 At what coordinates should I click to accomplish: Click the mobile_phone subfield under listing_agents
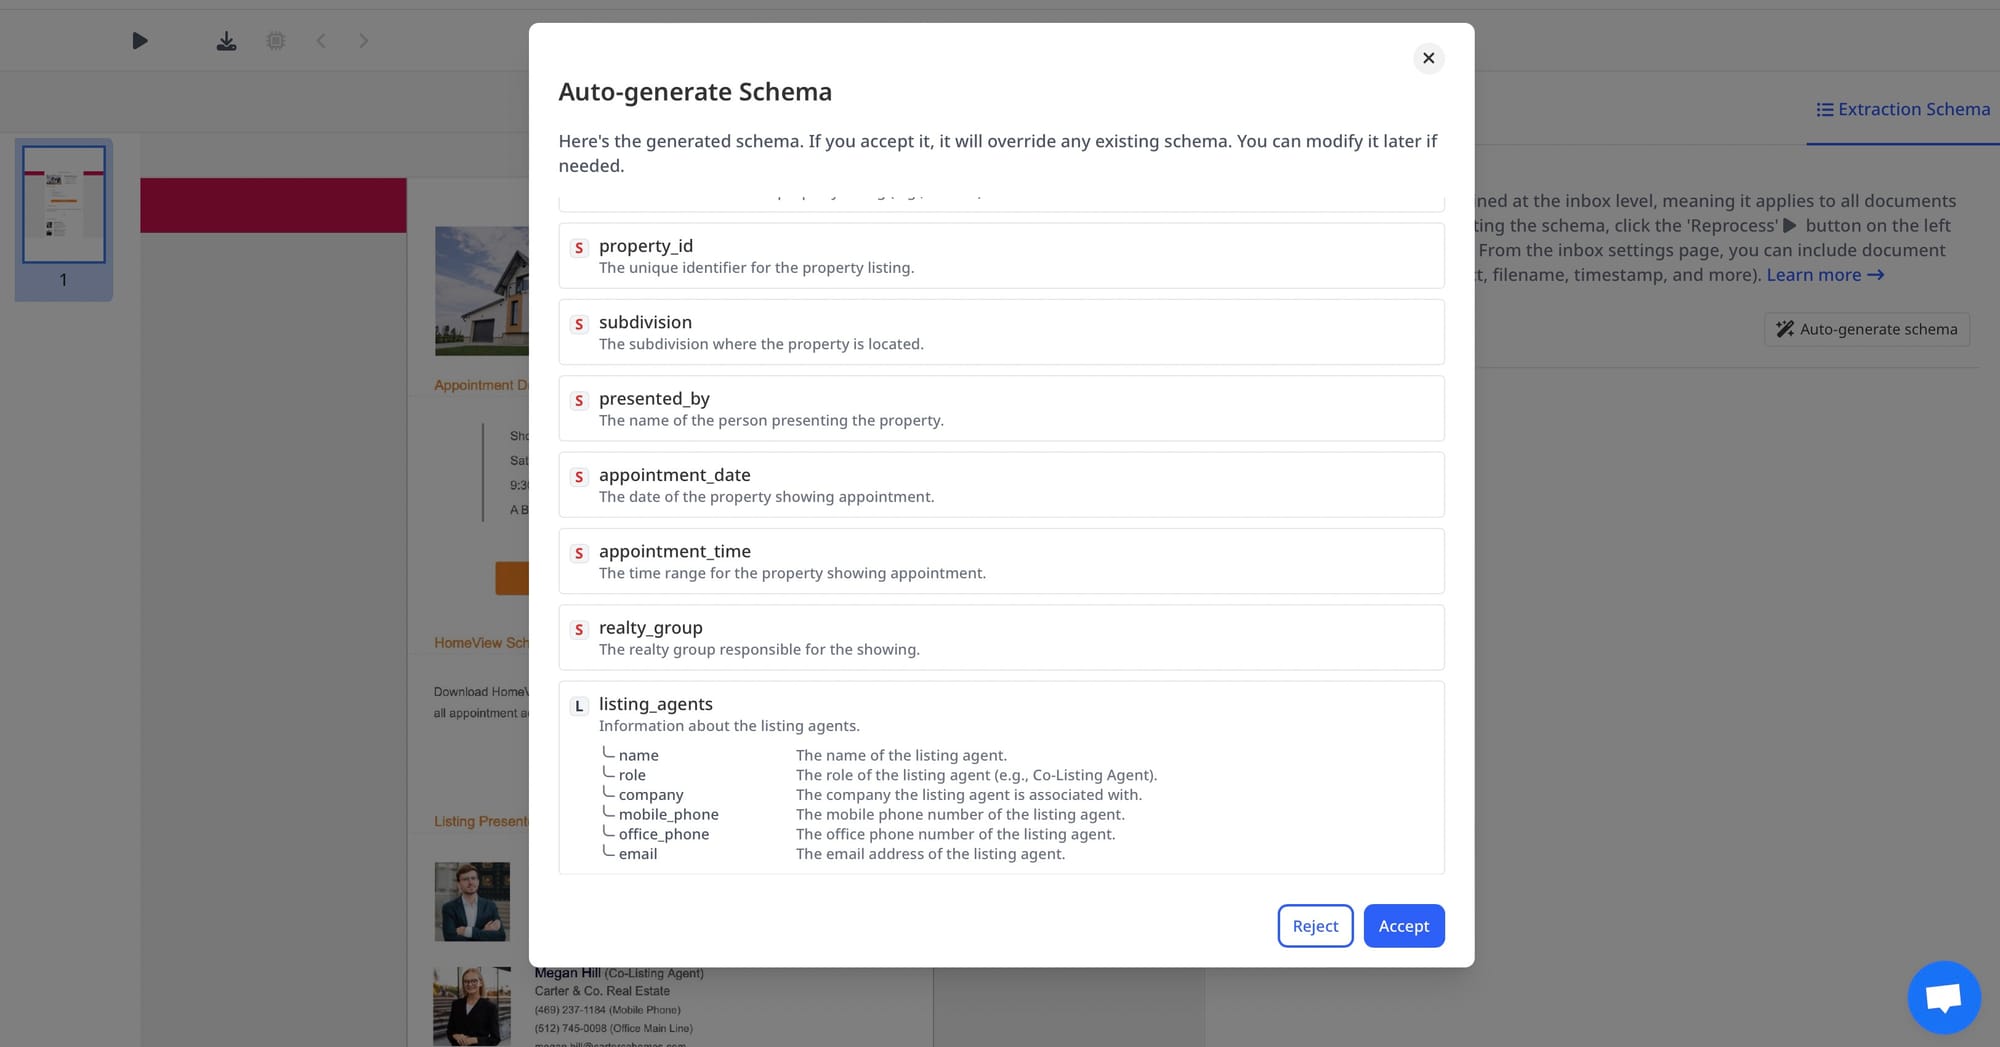click(x=668, y=814)
